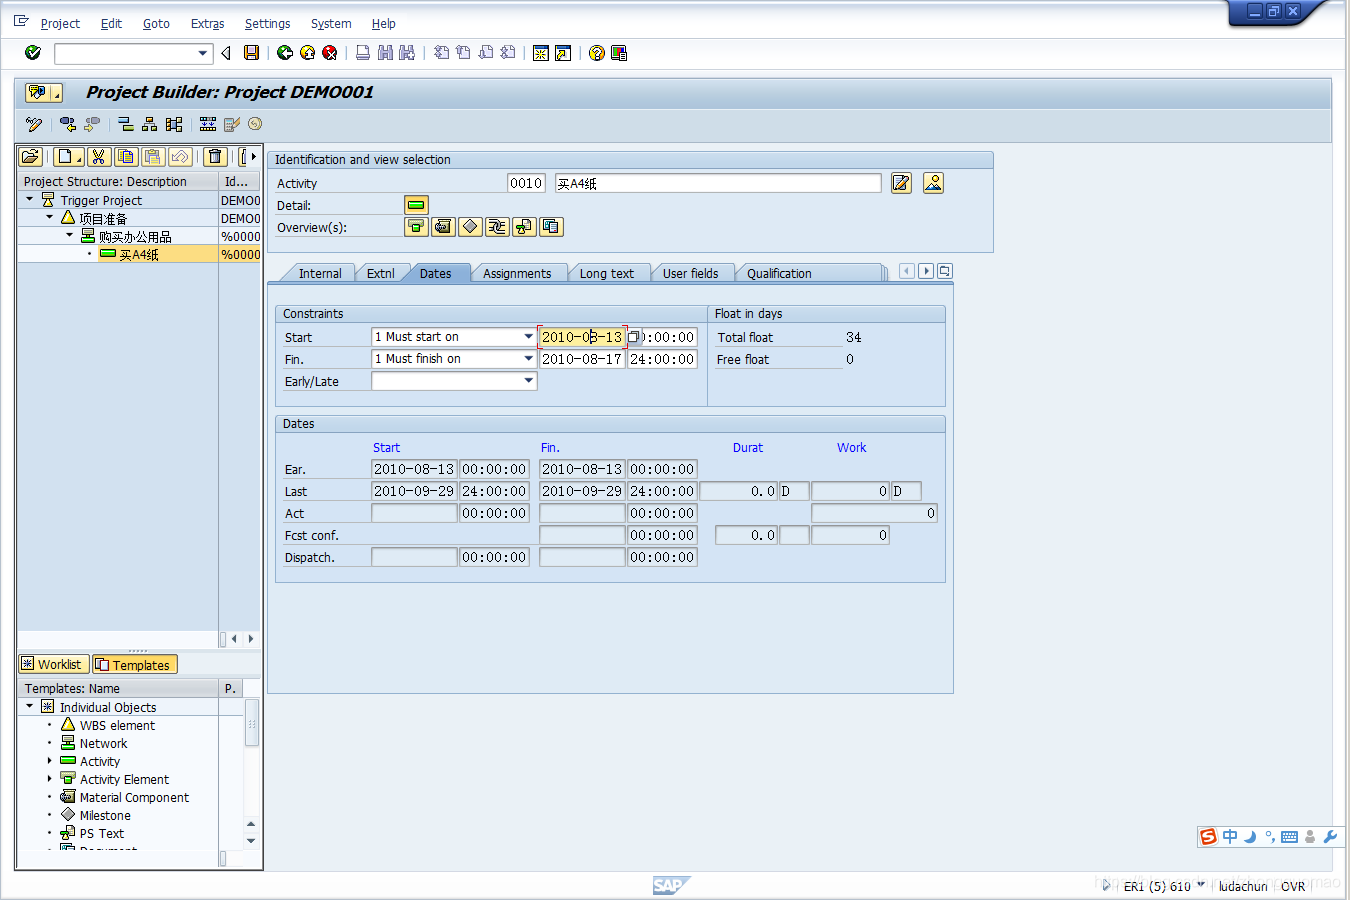
Task: Click the Fin. constraint date field 2010-08-17
Action: pyautogui.click(x=582, y=359)
